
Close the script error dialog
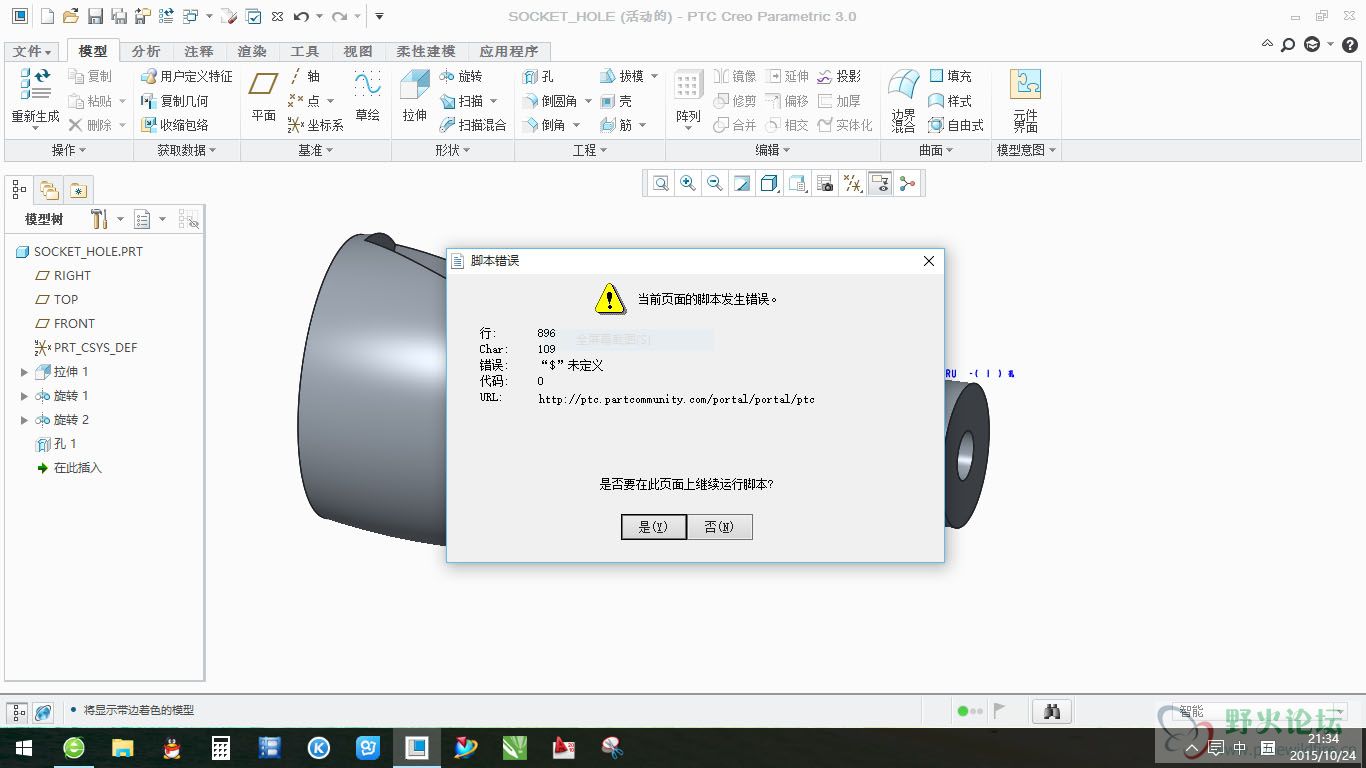pos(928,261)
